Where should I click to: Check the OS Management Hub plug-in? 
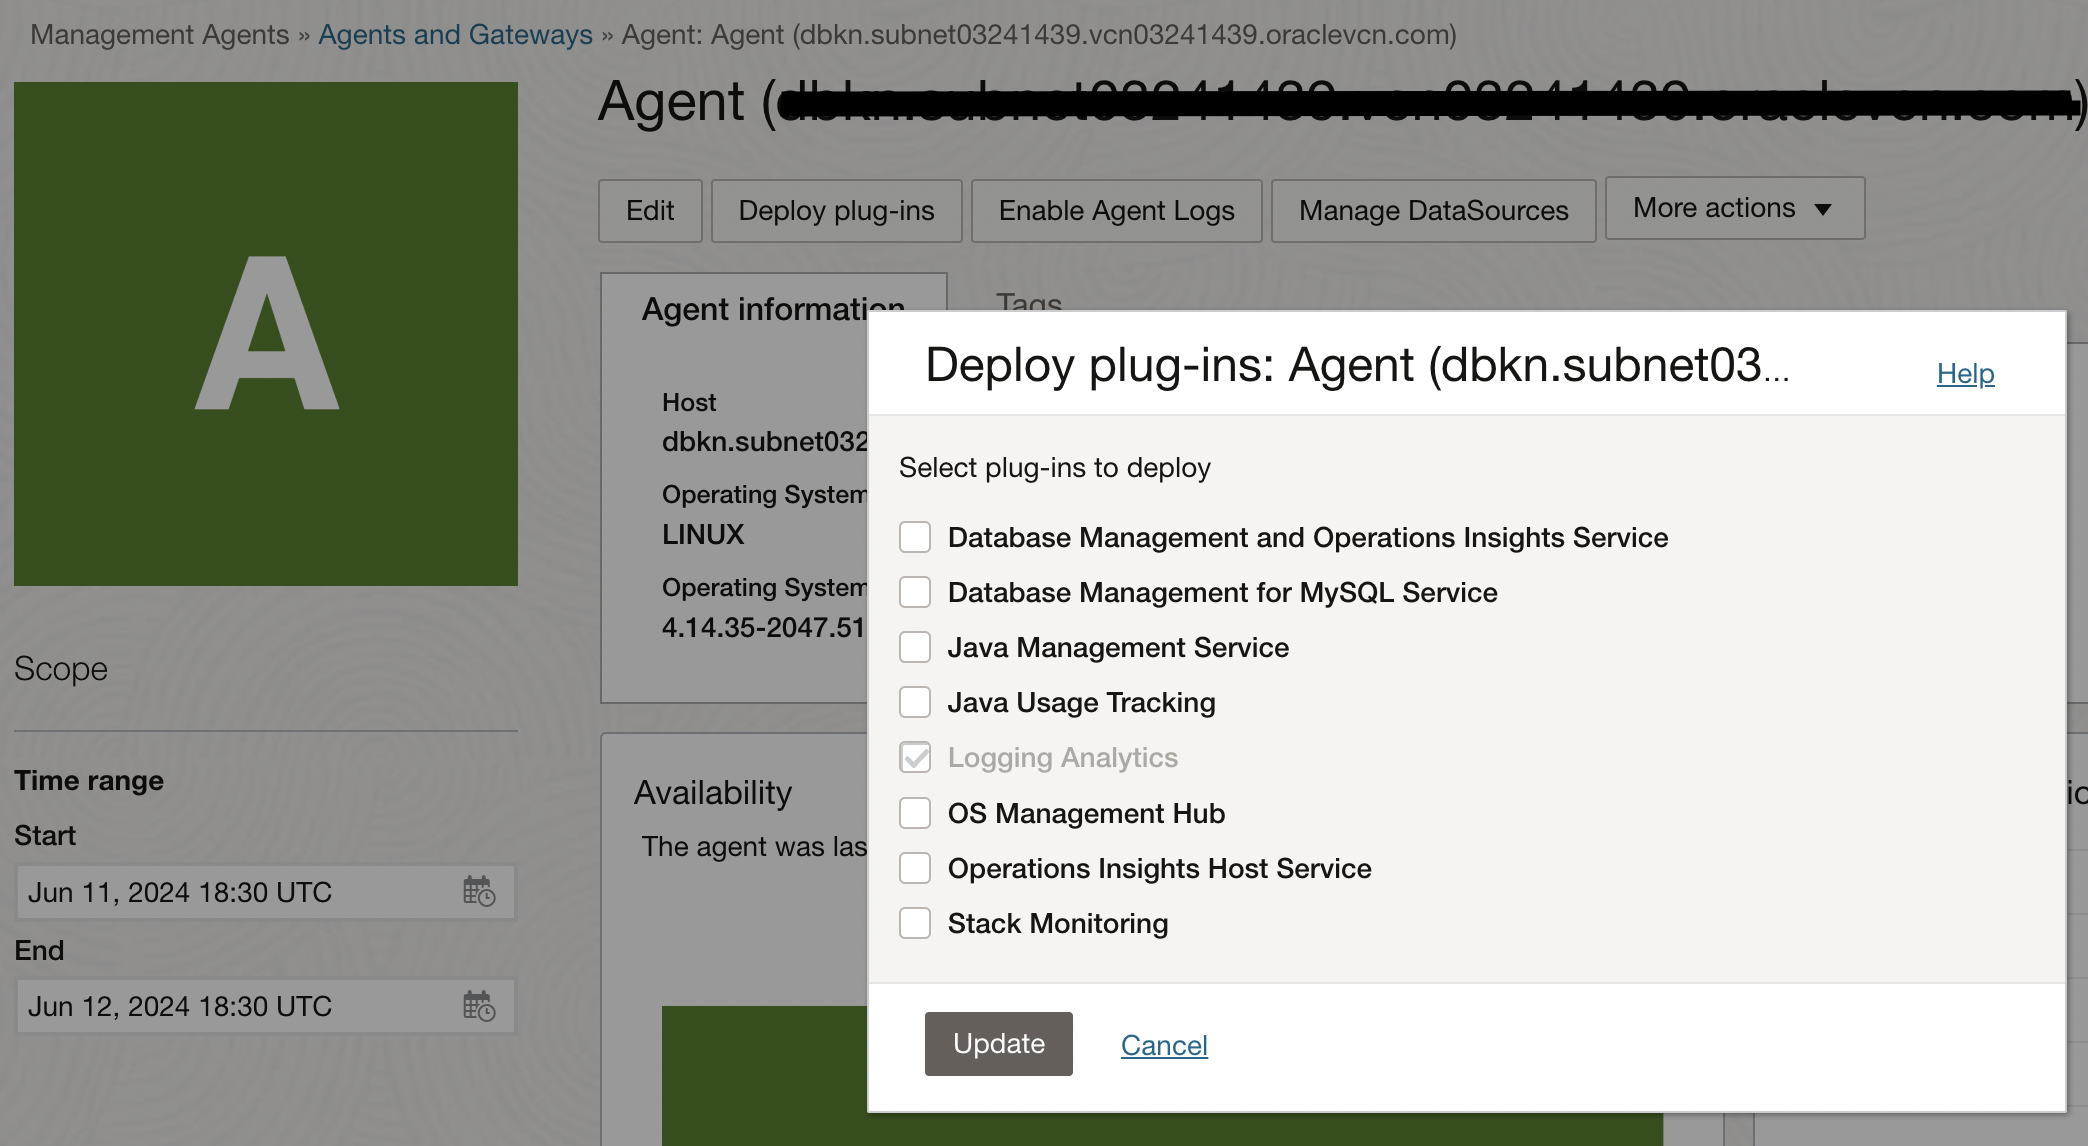pos(915,813)
